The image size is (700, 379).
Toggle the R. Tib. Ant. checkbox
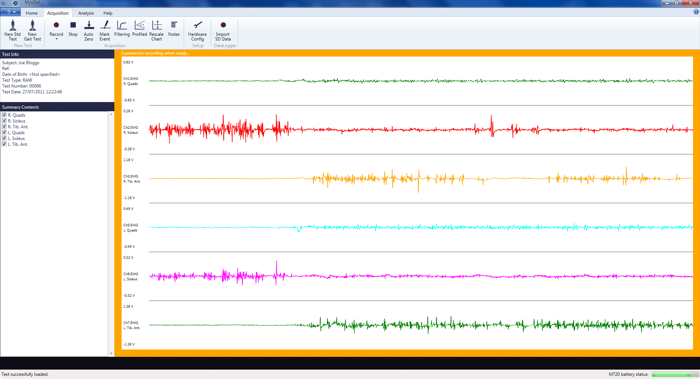pyautogui.click(x=4, y=127)
